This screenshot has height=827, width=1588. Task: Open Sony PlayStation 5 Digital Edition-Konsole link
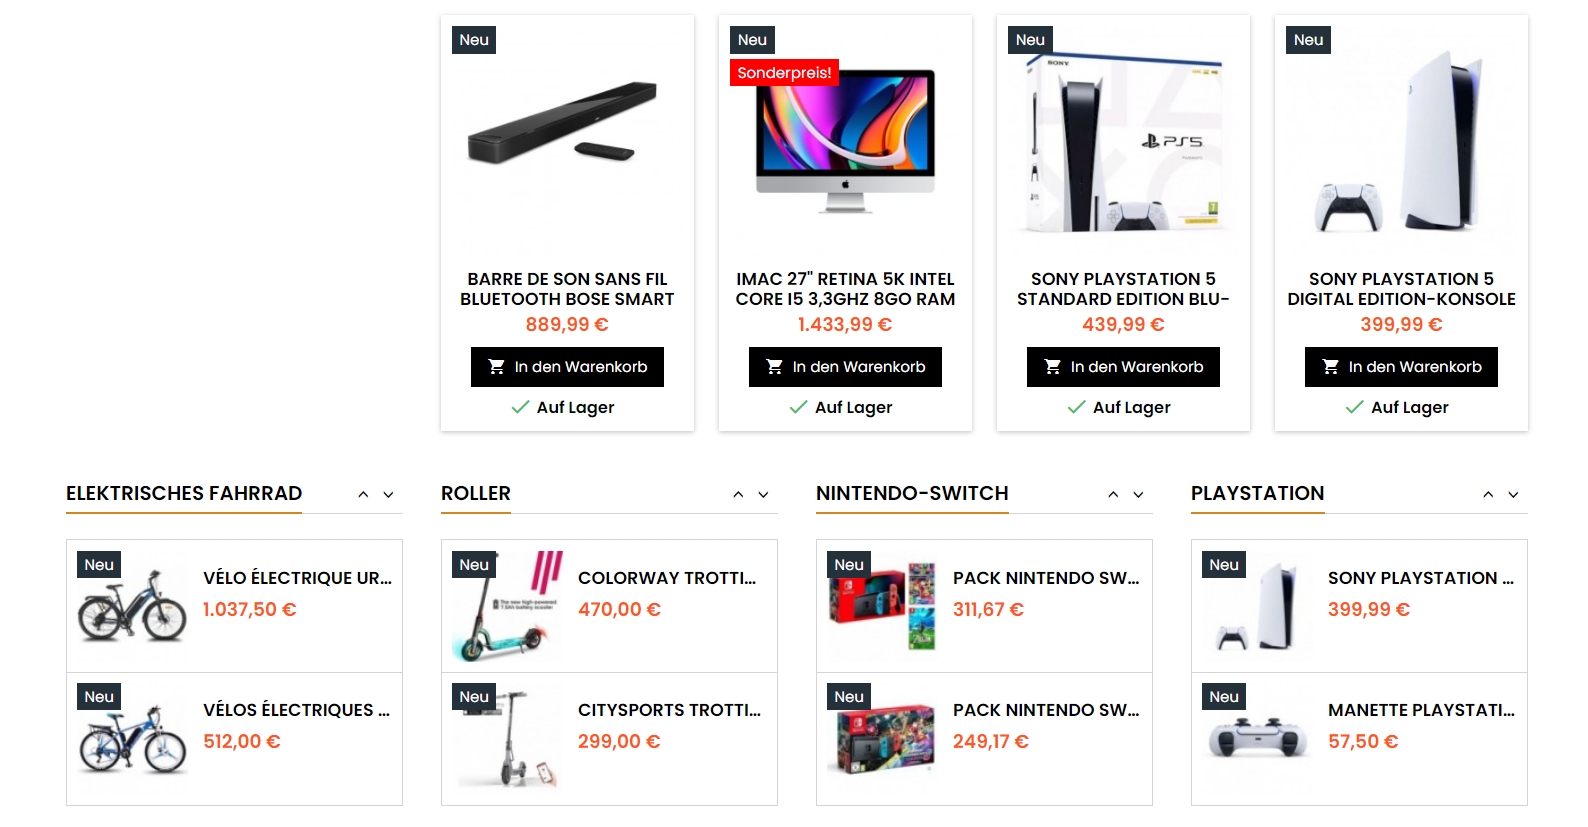[1401, 289]
